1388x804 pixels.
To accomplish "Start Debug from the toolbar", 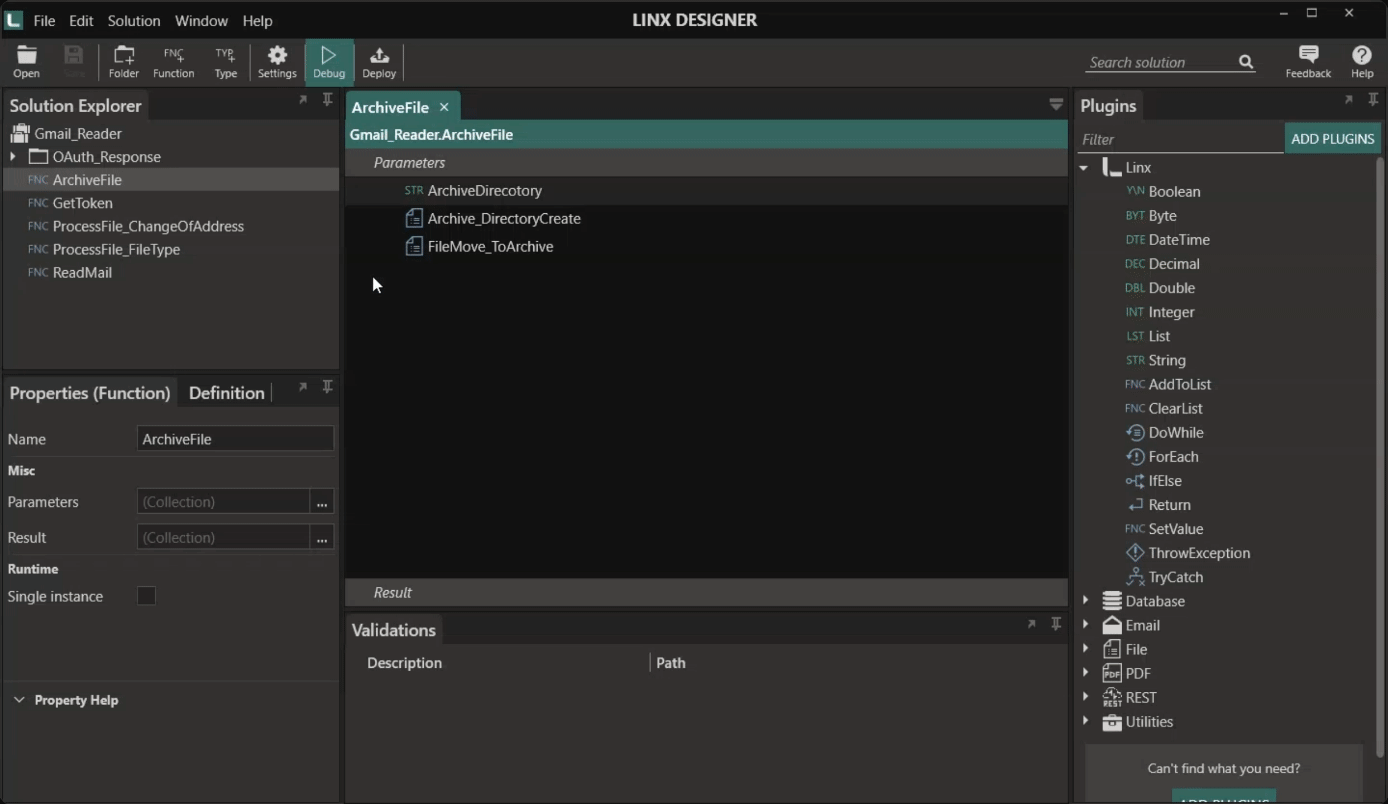I will [329, 62].
